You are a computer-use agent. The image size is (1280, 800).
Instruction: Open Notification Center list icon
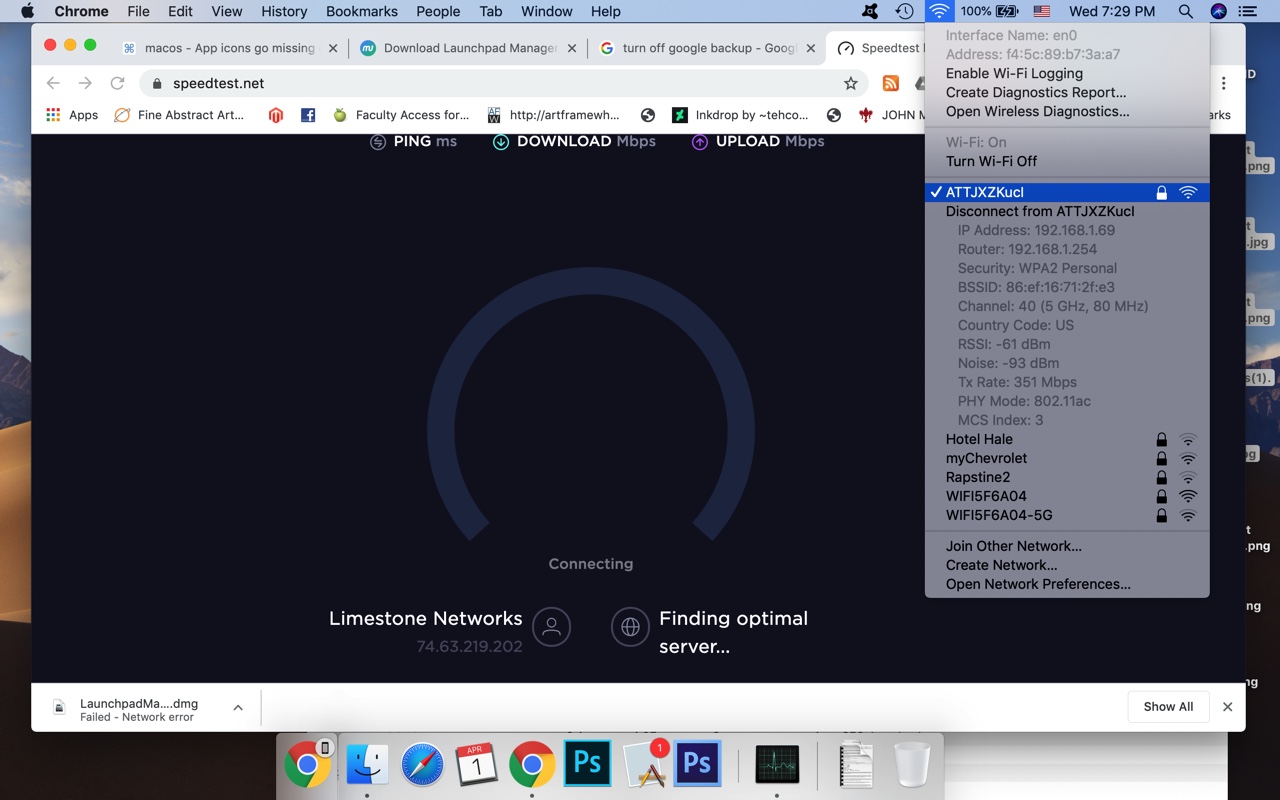tap(1247, 11)
